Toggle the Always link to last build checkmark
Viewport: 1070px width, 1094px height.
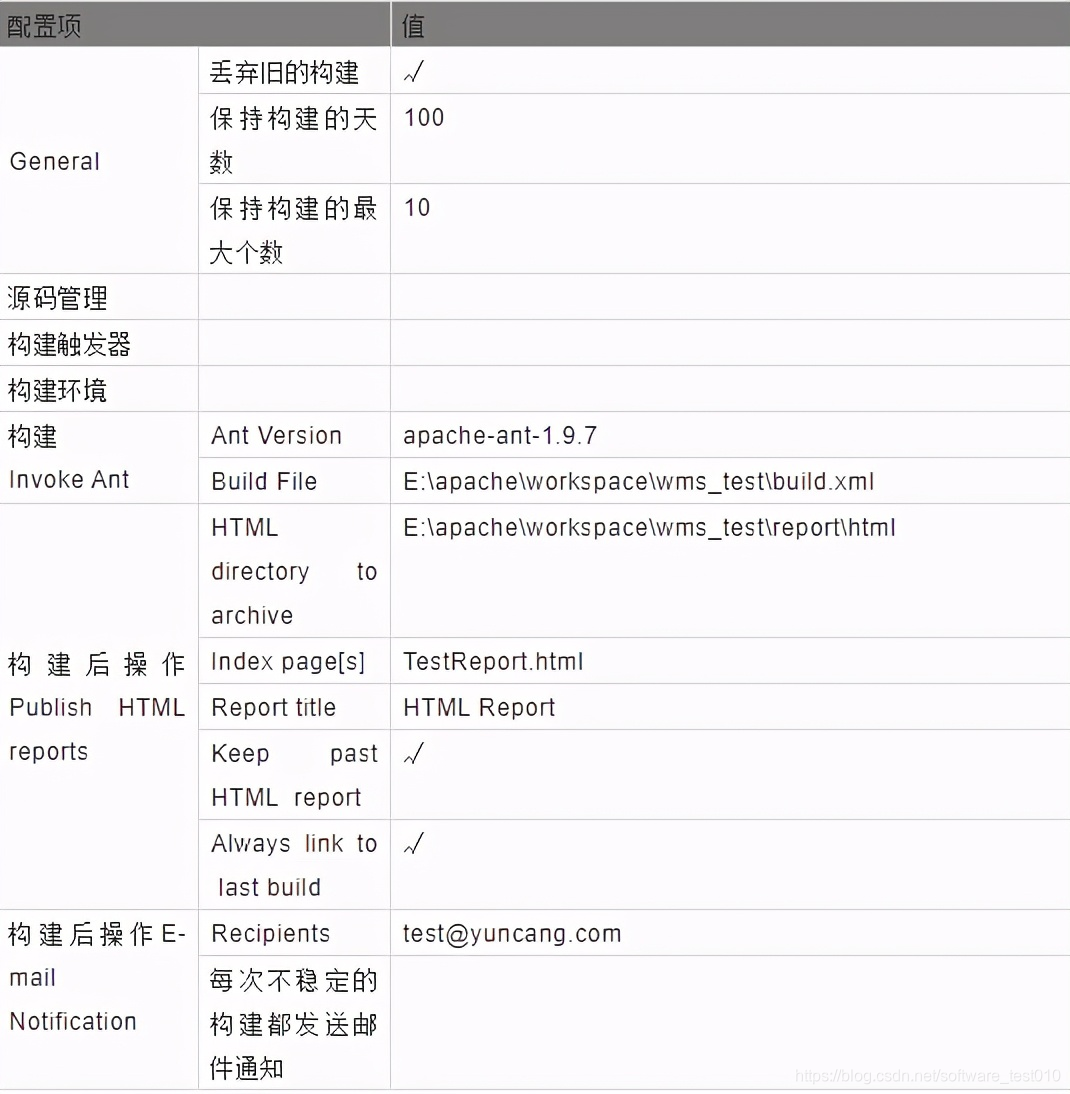coord(411,843)
